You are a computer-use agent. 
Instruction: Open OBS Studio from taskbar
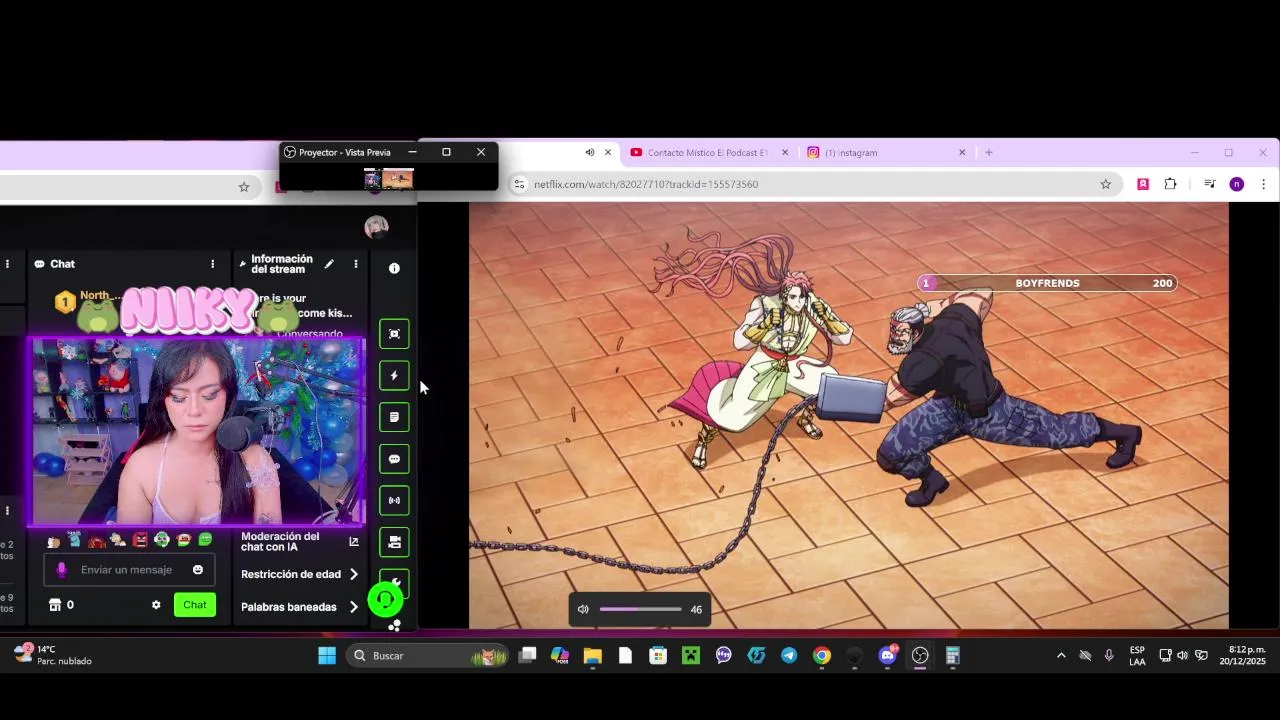(920, 656)
